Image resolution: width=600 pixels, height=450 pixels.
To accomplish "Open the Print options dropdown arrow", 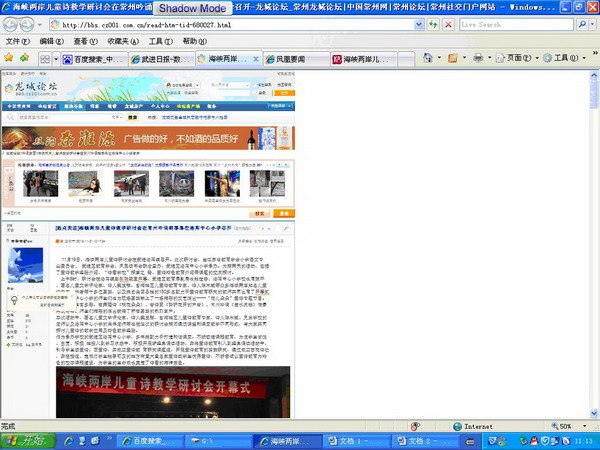I will click(x=489, y=58).
